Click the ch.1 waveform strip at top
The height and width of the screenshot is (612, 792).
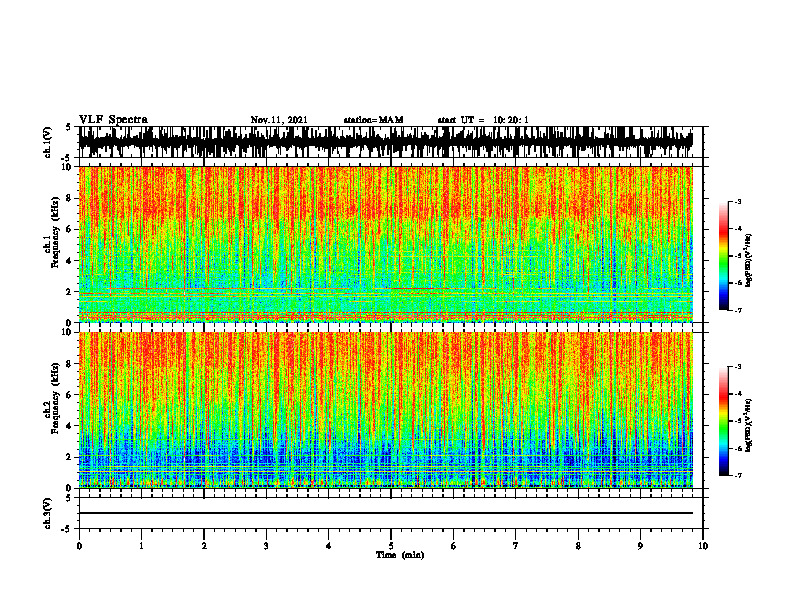coord(386,142)
